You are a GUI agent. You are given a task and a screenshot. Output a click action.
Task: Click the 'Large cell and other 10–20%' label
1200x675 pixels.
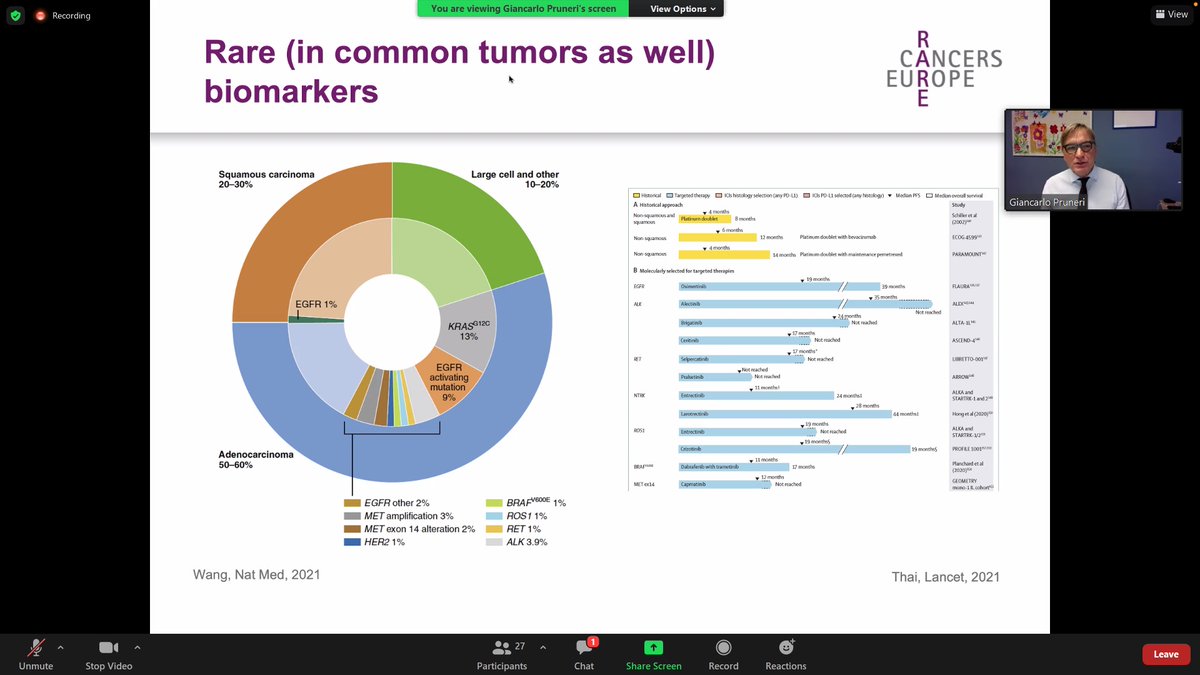point(515,180)
